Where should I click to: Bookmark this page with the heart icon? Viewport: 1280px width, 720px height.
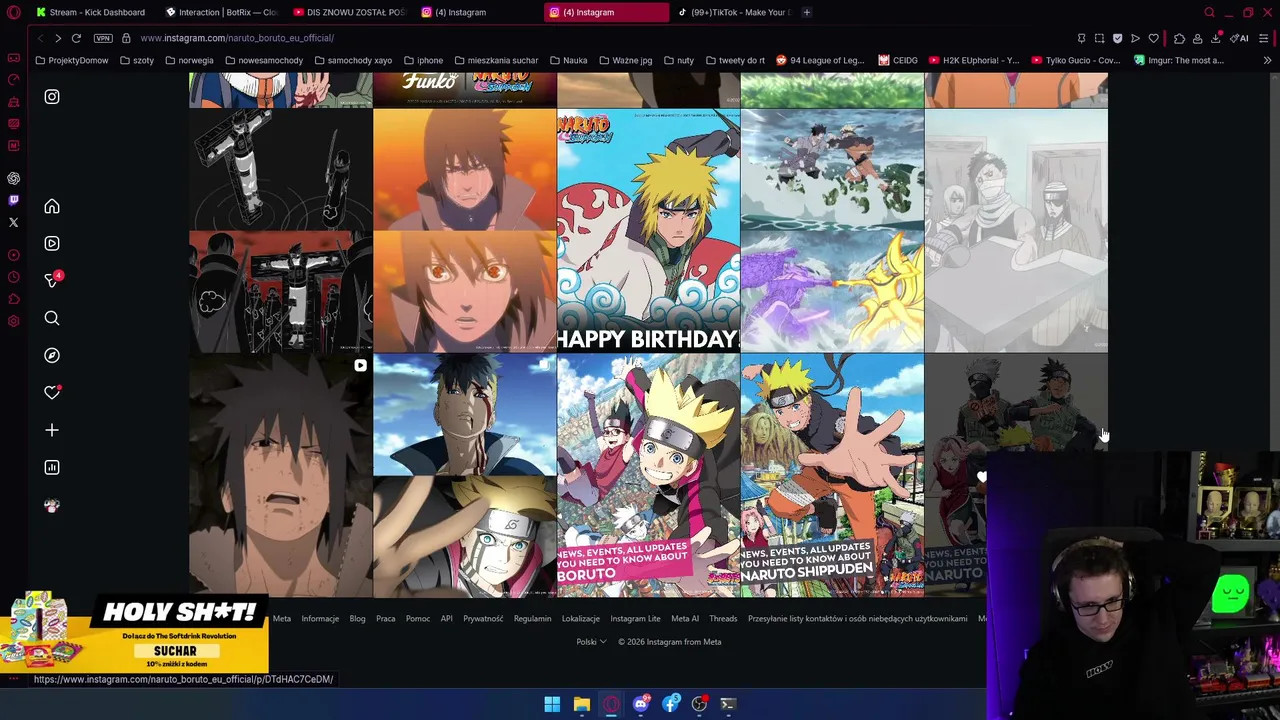tap(1153, 38)
